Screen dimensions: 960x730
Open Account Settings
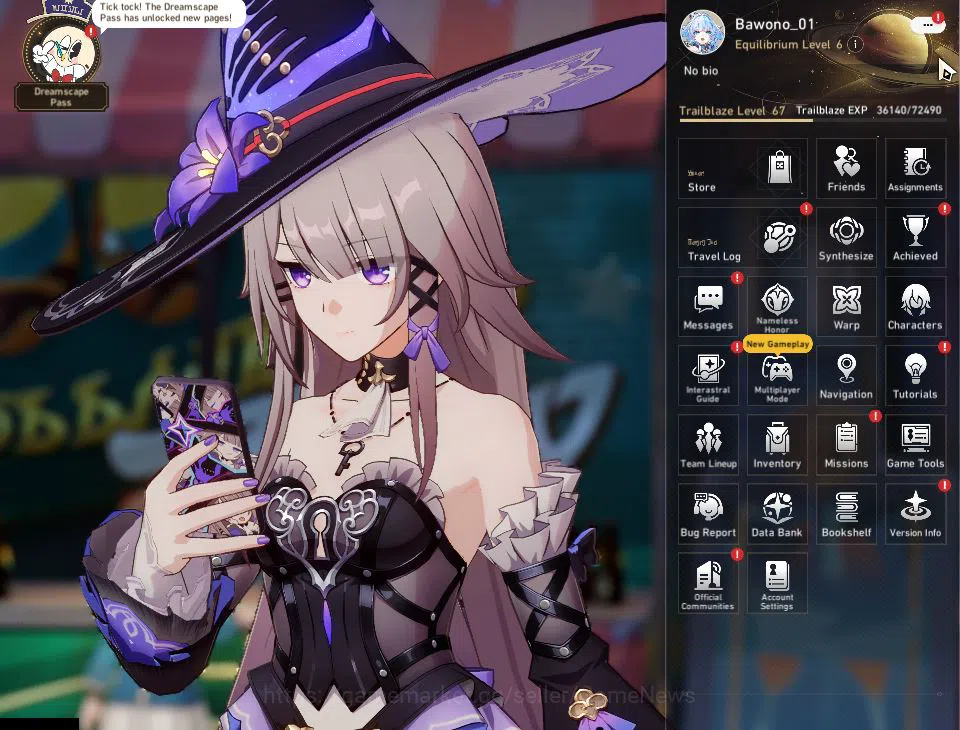pos(777,584)
